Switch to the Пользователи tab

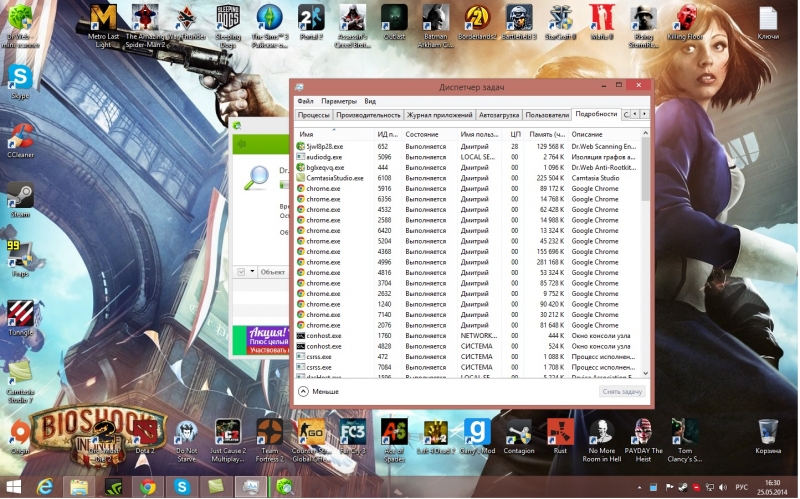click(x=547, y=115)
